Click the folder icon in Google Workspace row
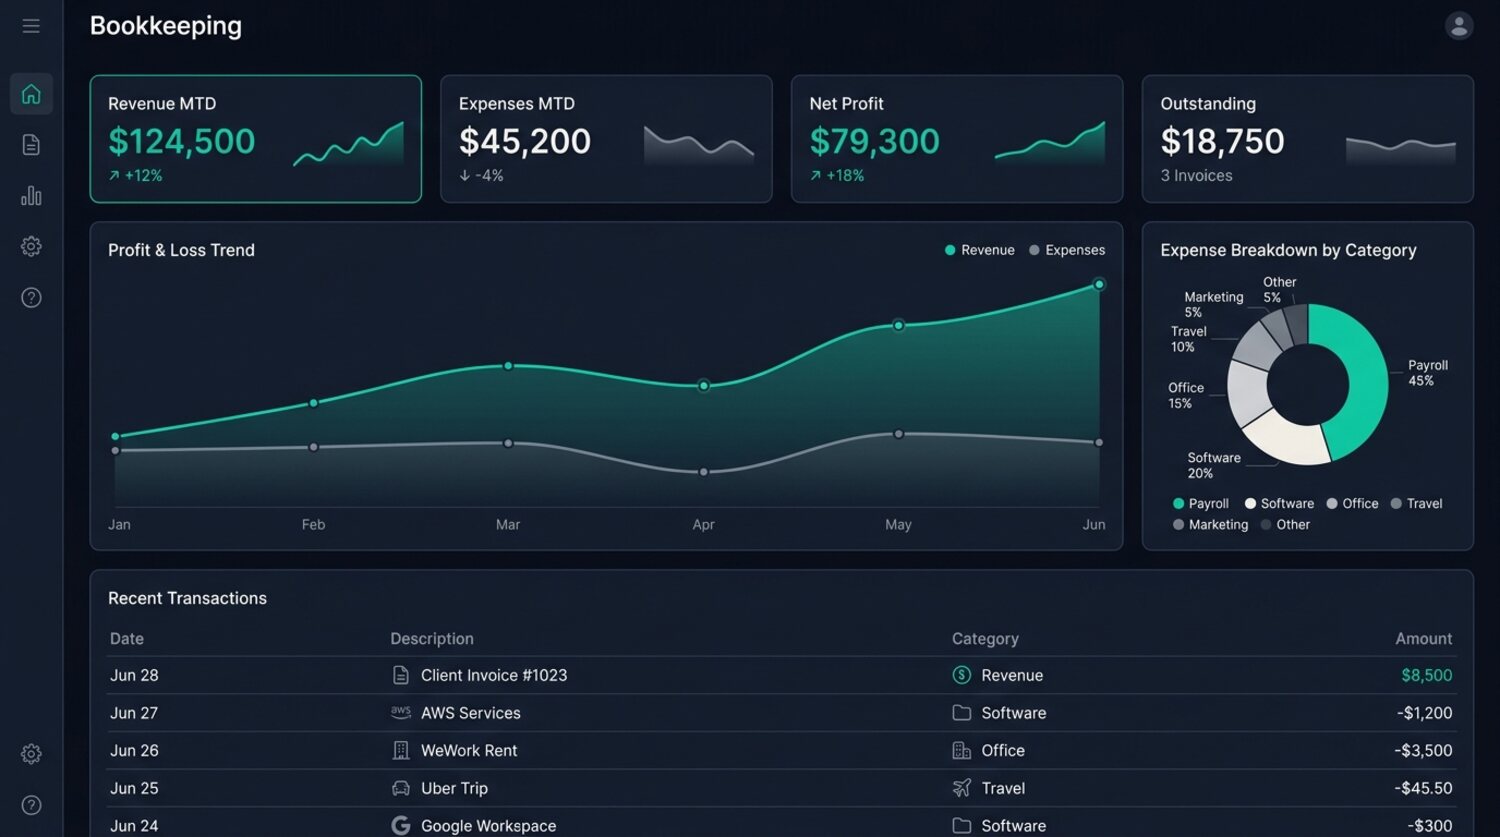This screenshot has width=1500, height=837. [x=961, y=826]
